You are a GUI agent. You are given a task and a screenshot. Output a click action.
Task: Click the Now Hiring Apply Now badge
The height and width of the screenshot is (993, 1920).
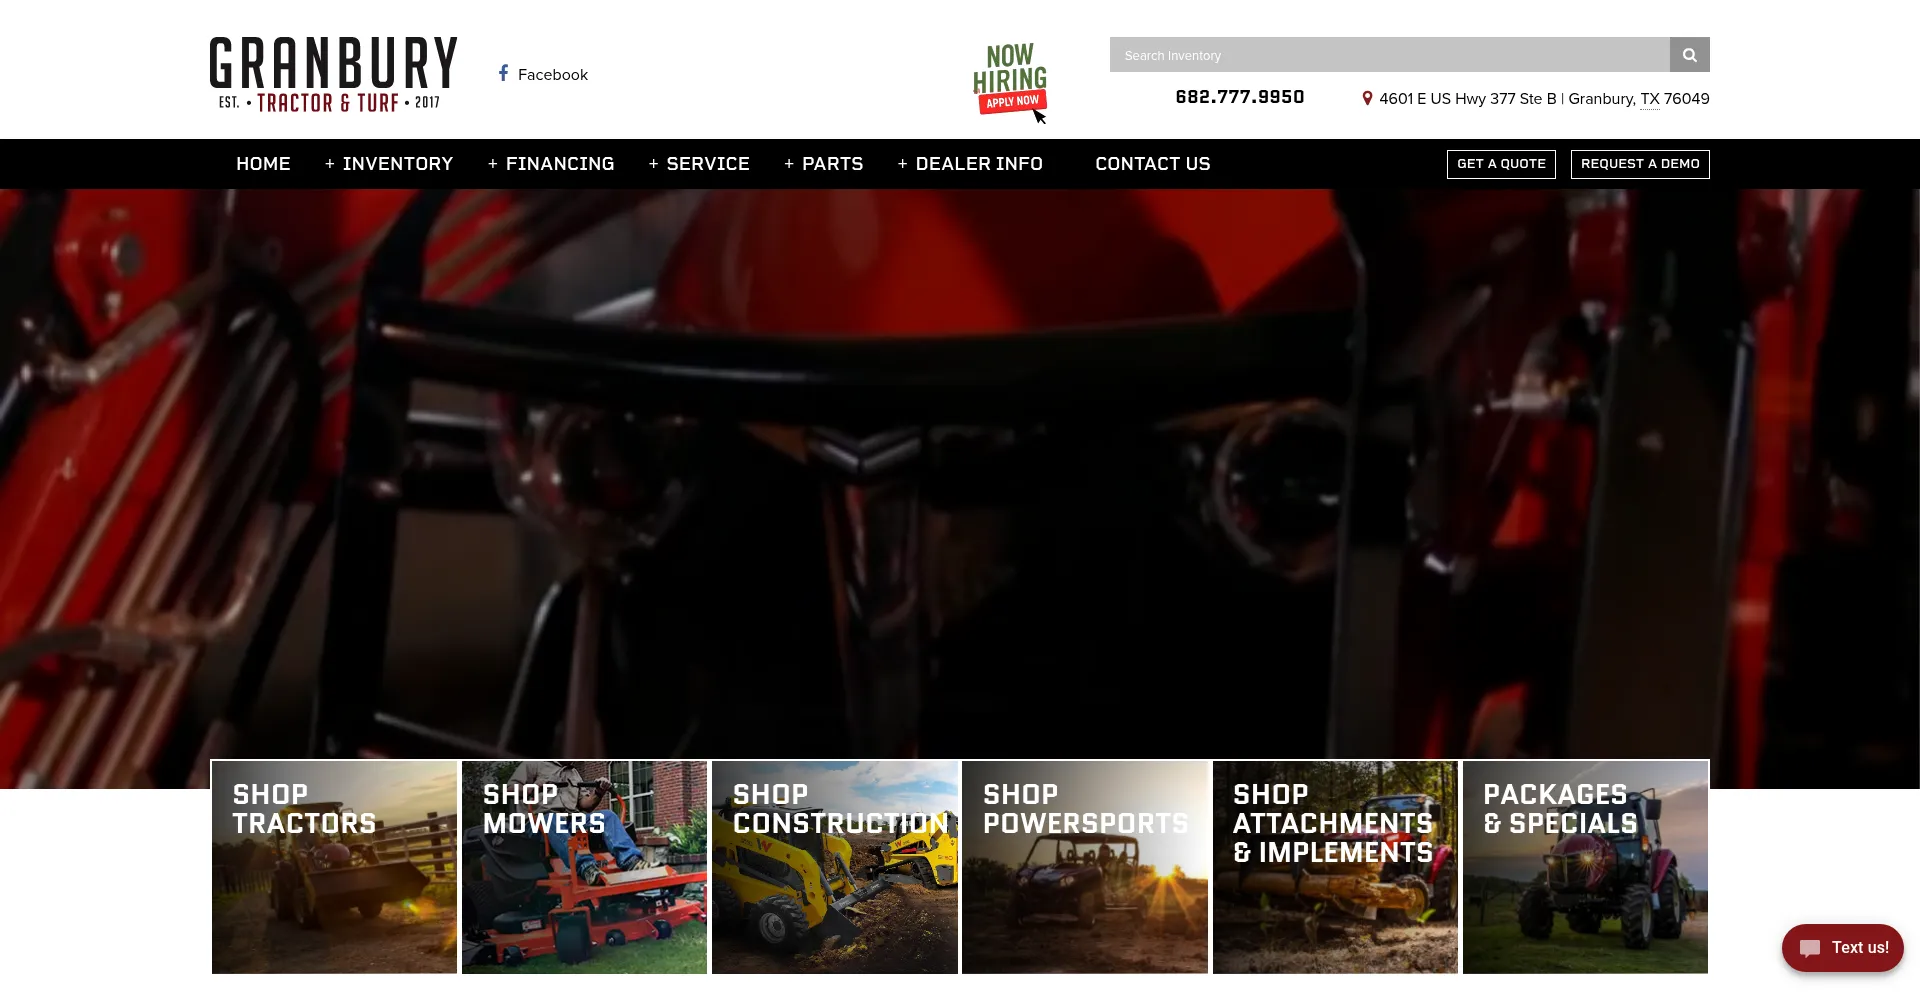click(x=1010, y=80)
